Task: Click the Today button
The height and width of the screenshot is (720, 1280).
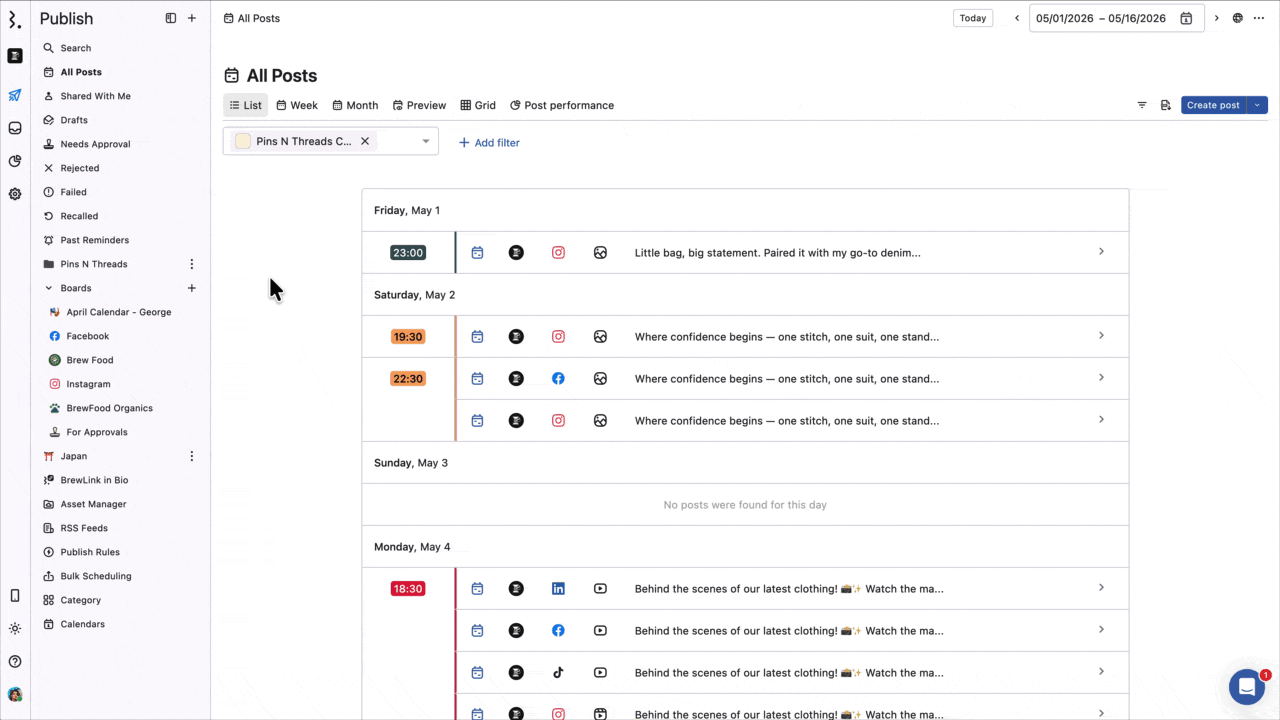Action: click(x=972, y=18)
